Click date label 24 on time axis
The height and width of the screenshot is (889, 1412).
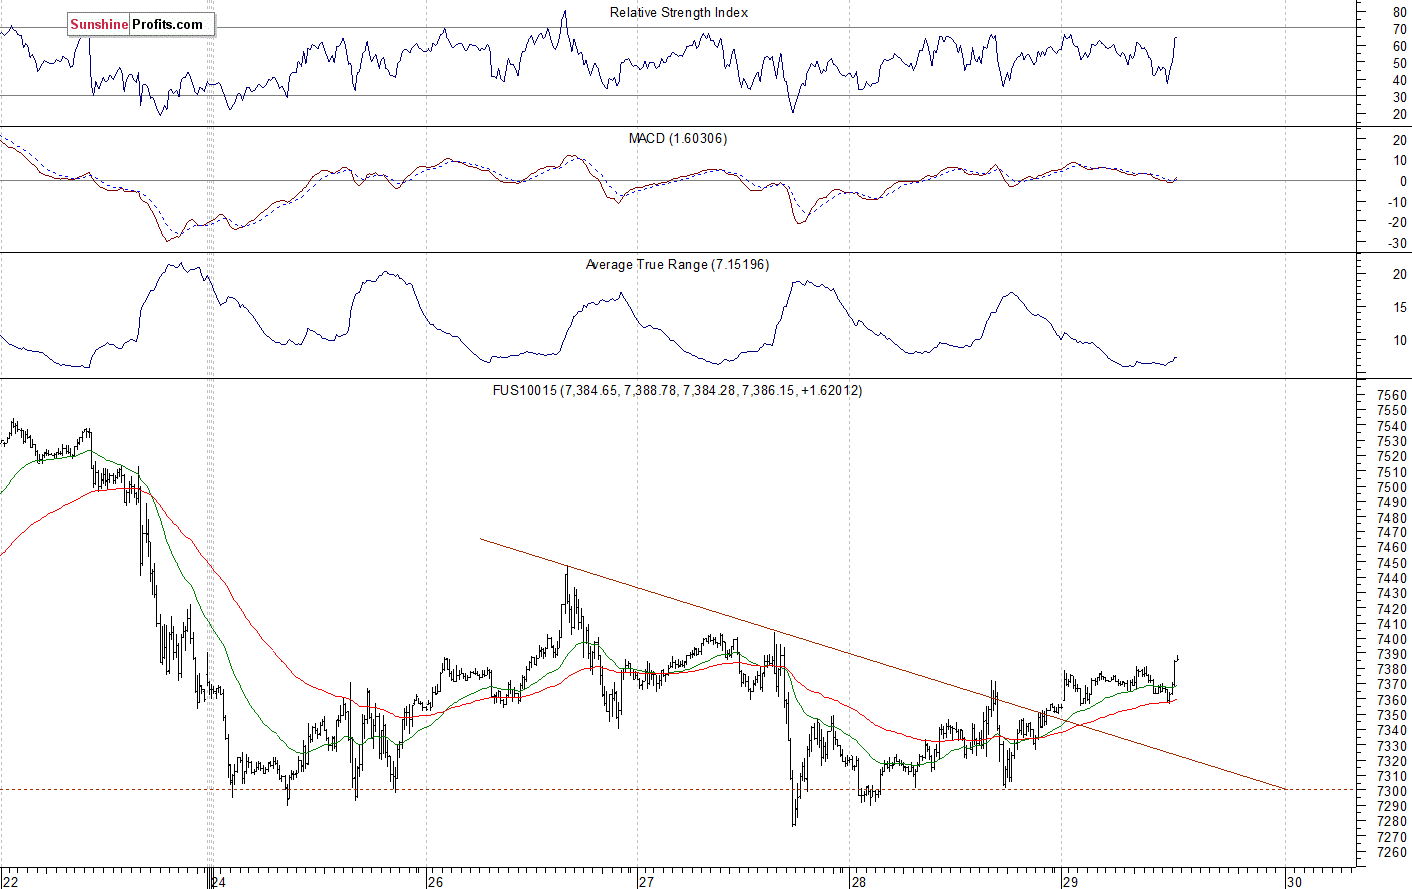tap(219, 882)
